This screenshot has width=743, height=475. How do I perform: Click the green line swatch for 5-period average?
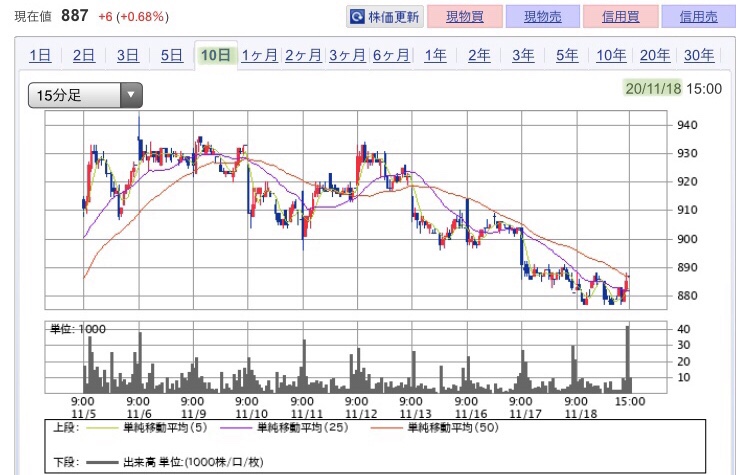click(x=100, y=428)
